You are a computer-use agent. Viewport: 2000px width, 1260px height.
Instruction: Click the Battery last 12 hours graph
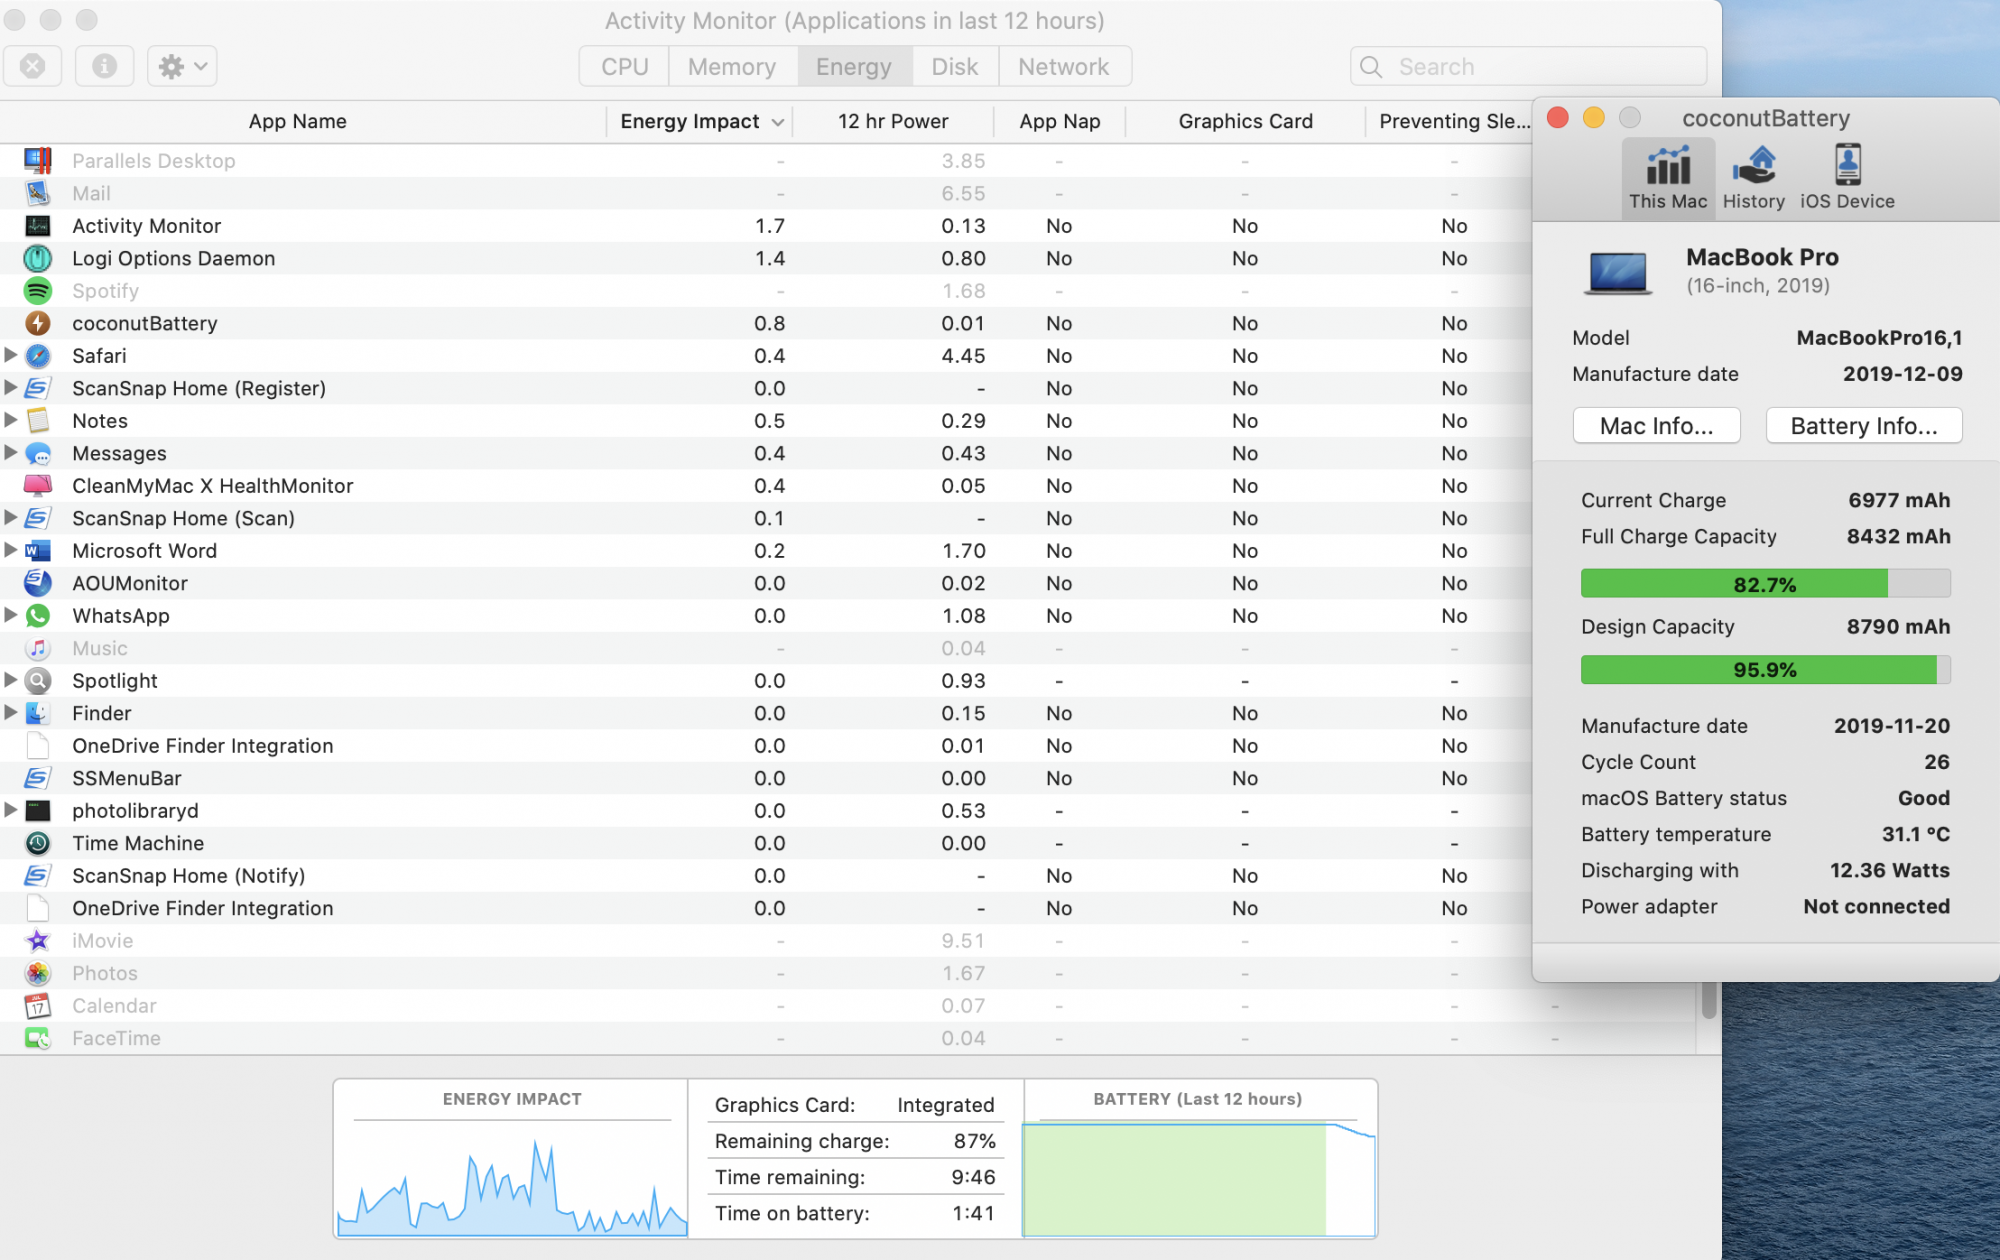click(1199, 1179)
